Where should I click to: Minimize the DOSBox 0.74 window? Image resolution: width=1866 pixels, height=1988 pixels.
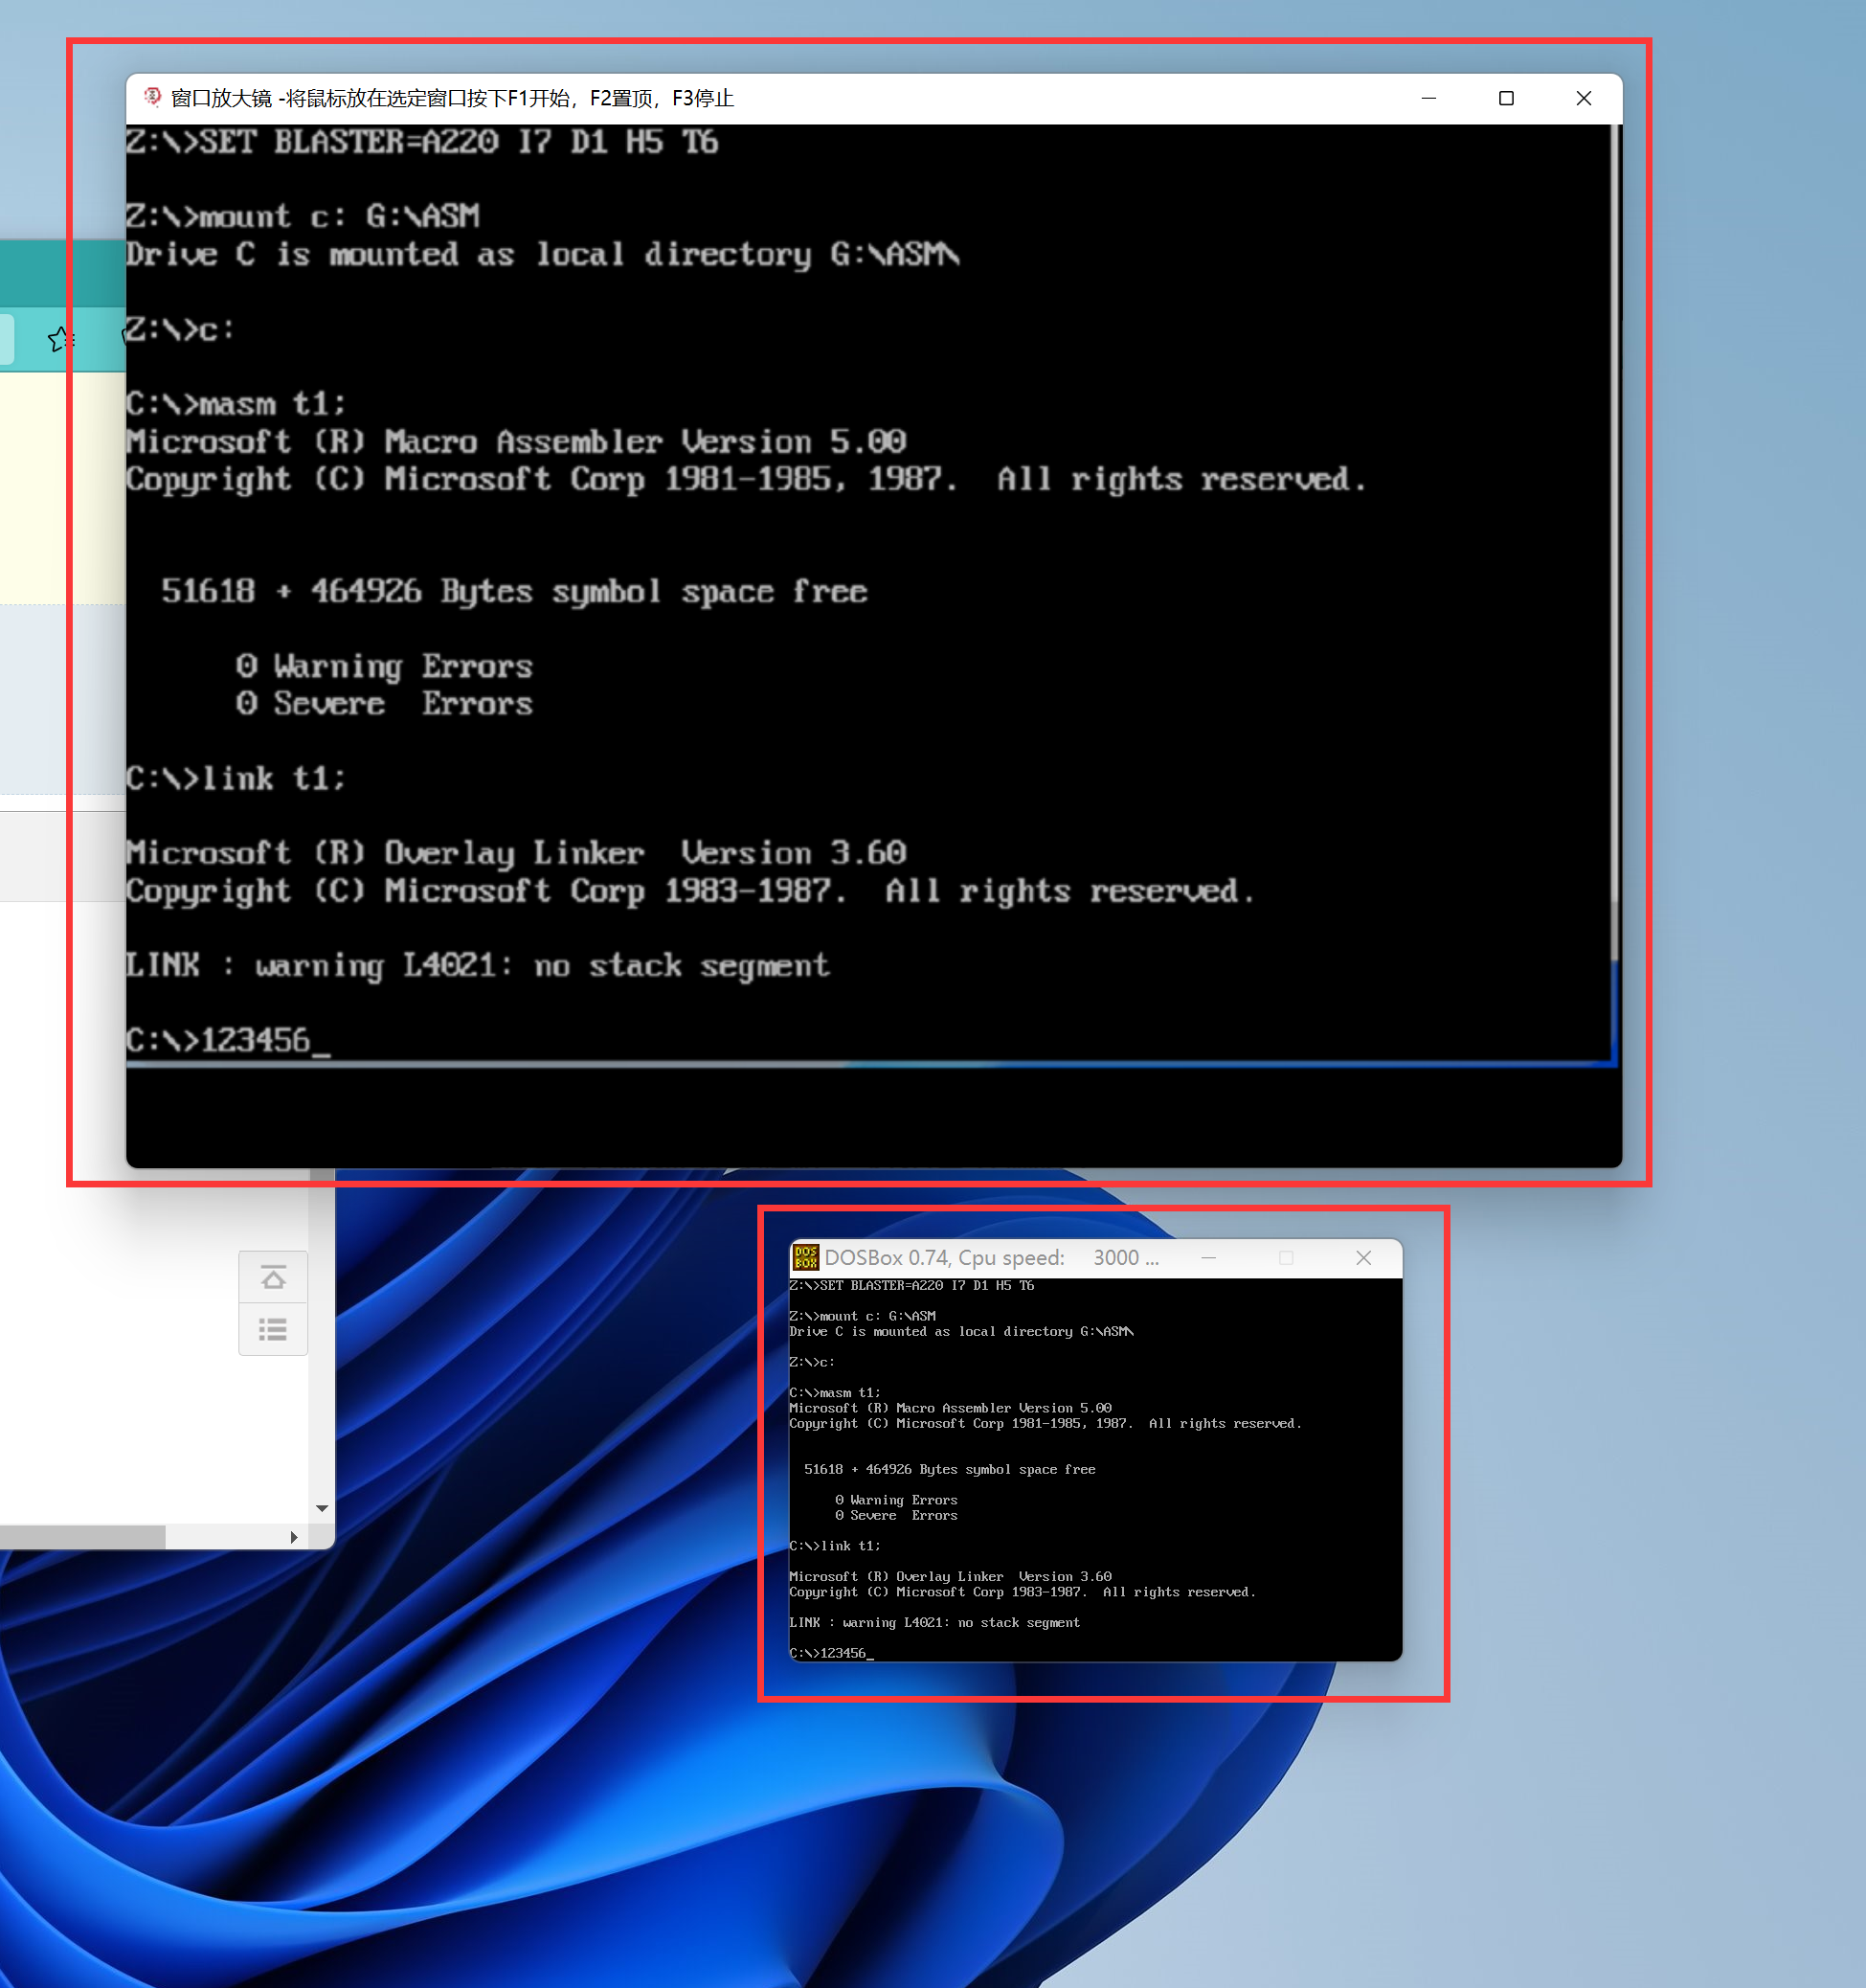1209,1258
